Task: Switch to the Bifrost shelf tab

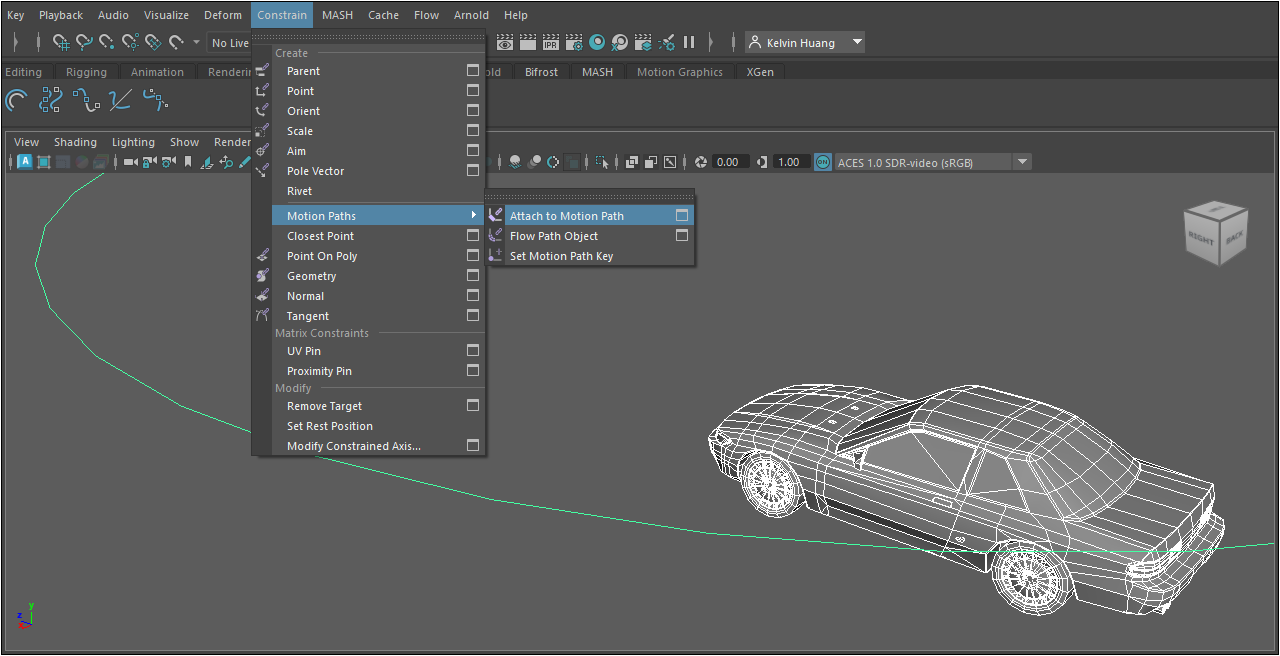Action: [x=541, y=72]
